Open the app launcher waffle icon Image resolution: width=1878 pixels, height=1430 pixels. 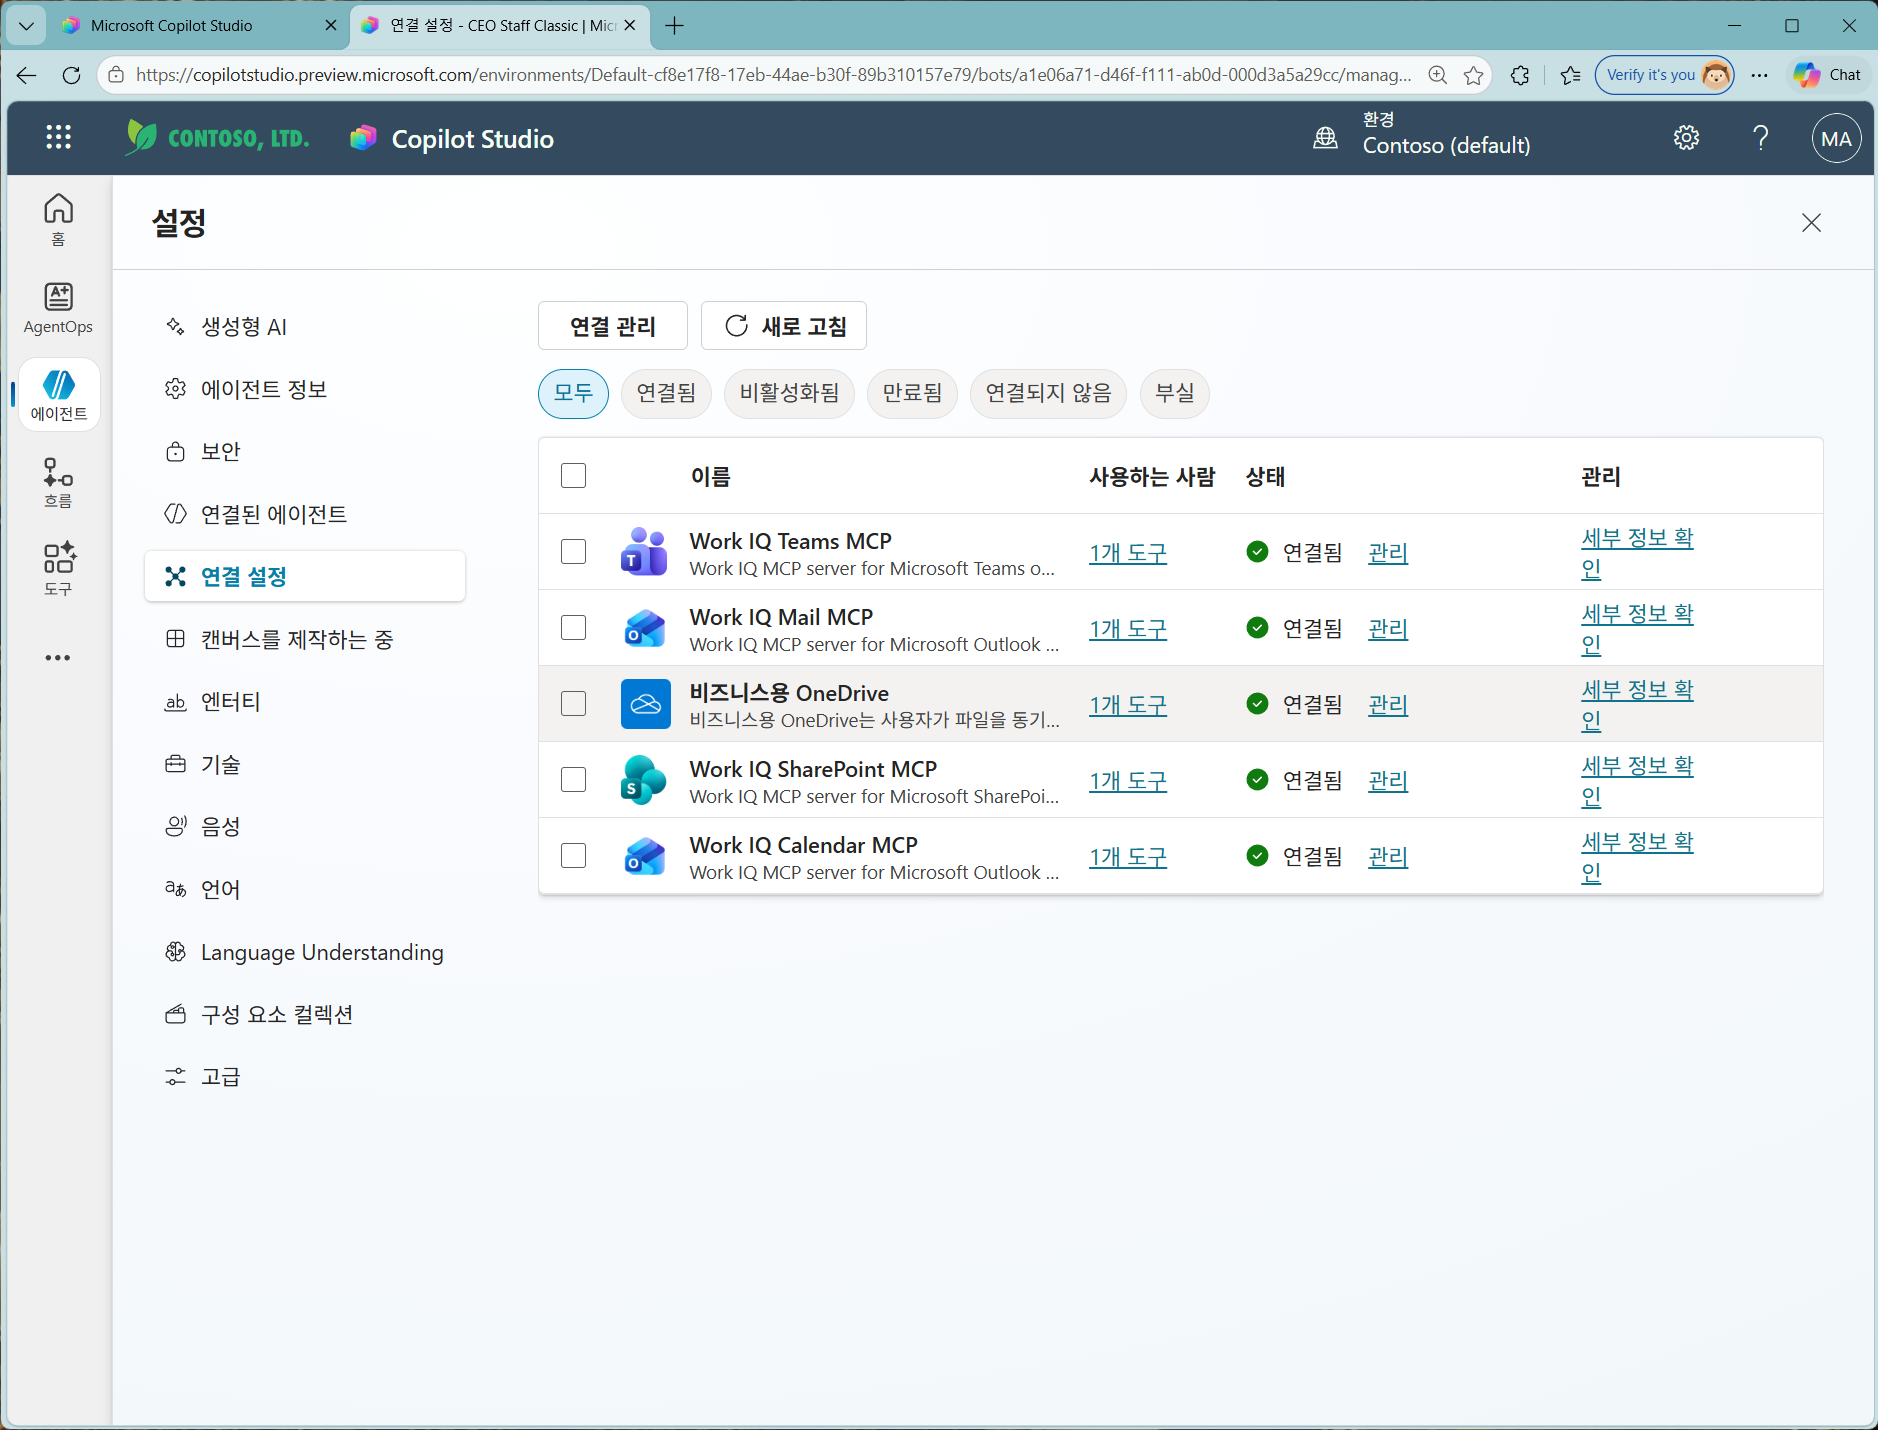59,138
